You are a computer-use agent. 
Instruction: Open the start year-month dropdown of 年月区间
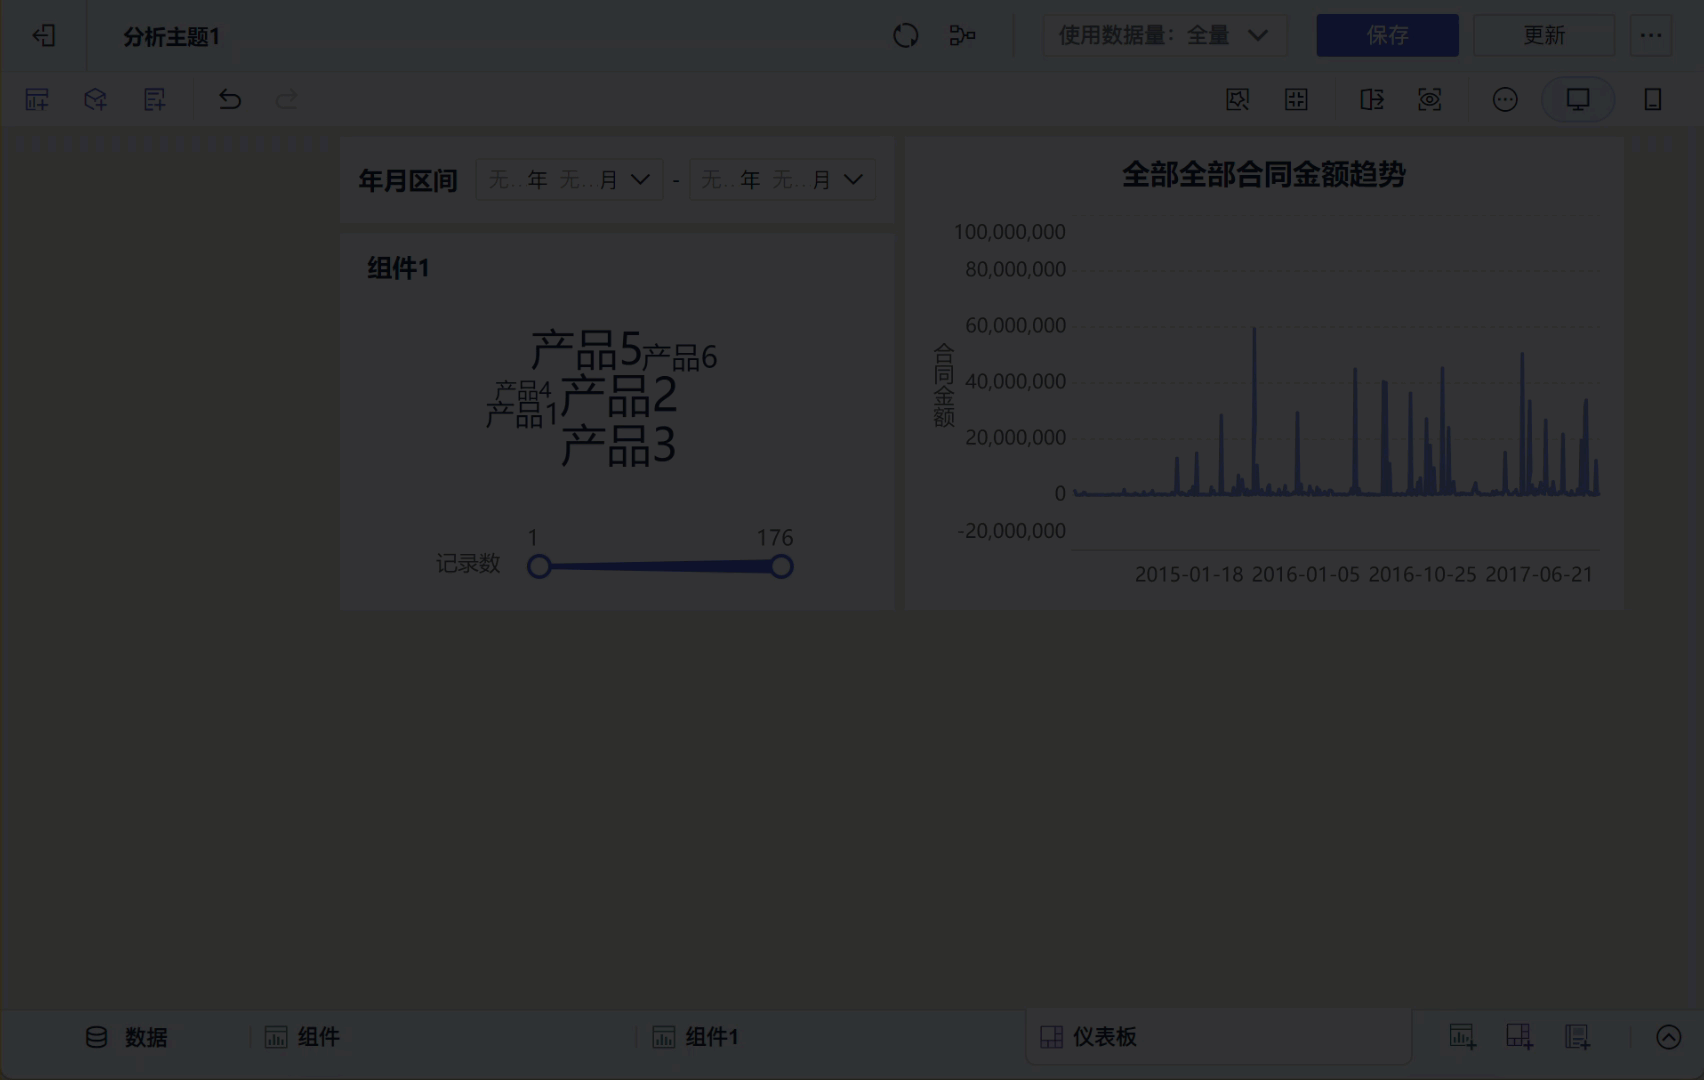tap(568, 179)
